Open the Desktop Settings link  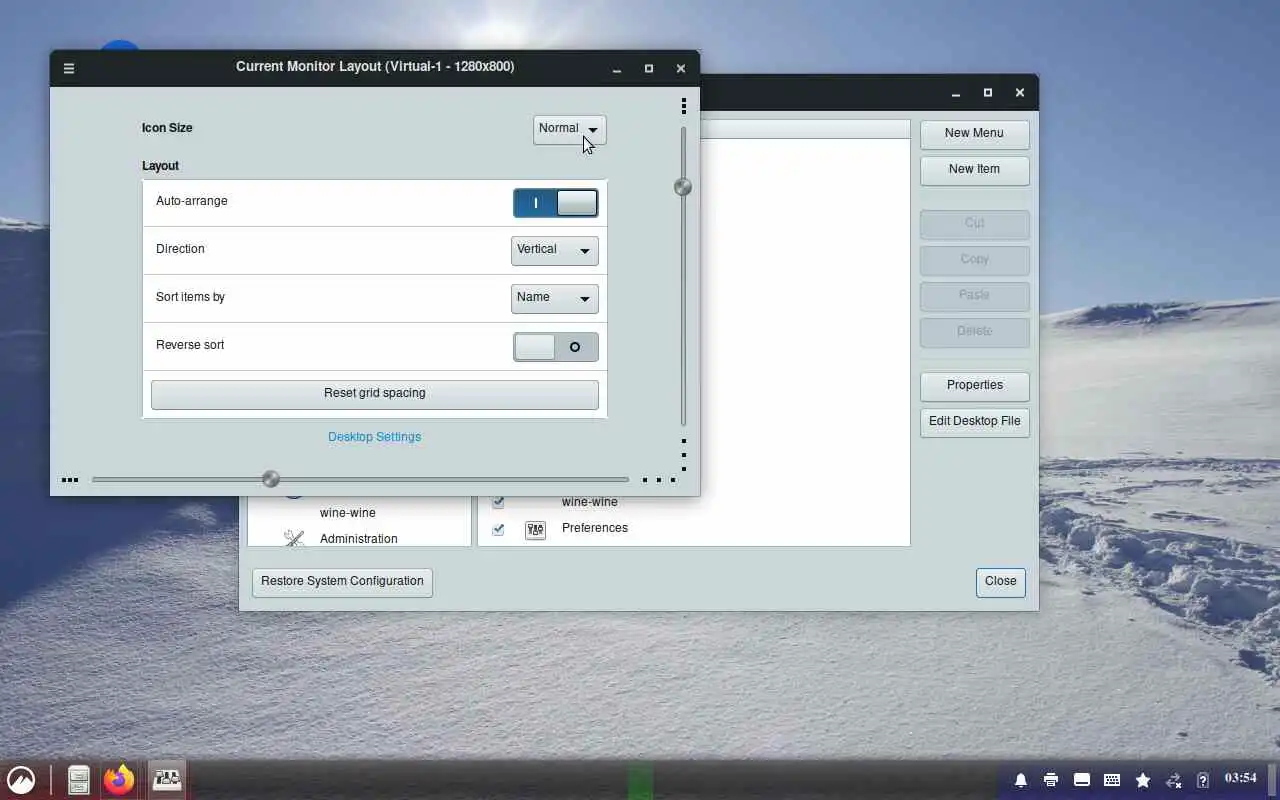click(x=374, y=437)
